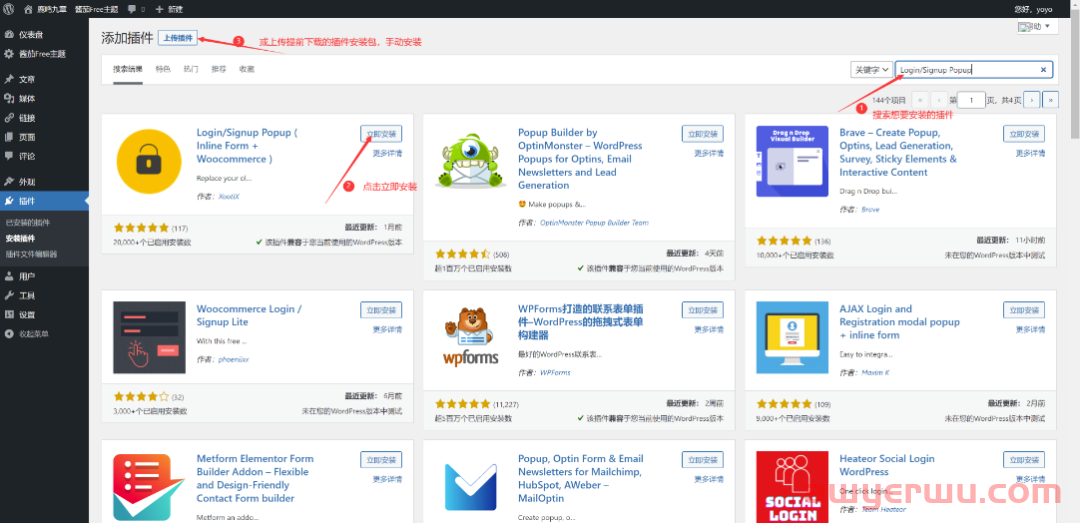This screenshot has height=523, width=1080.
Task: Open 酱茄Free主题 gear item in sidebar
Action: [44, 54]
